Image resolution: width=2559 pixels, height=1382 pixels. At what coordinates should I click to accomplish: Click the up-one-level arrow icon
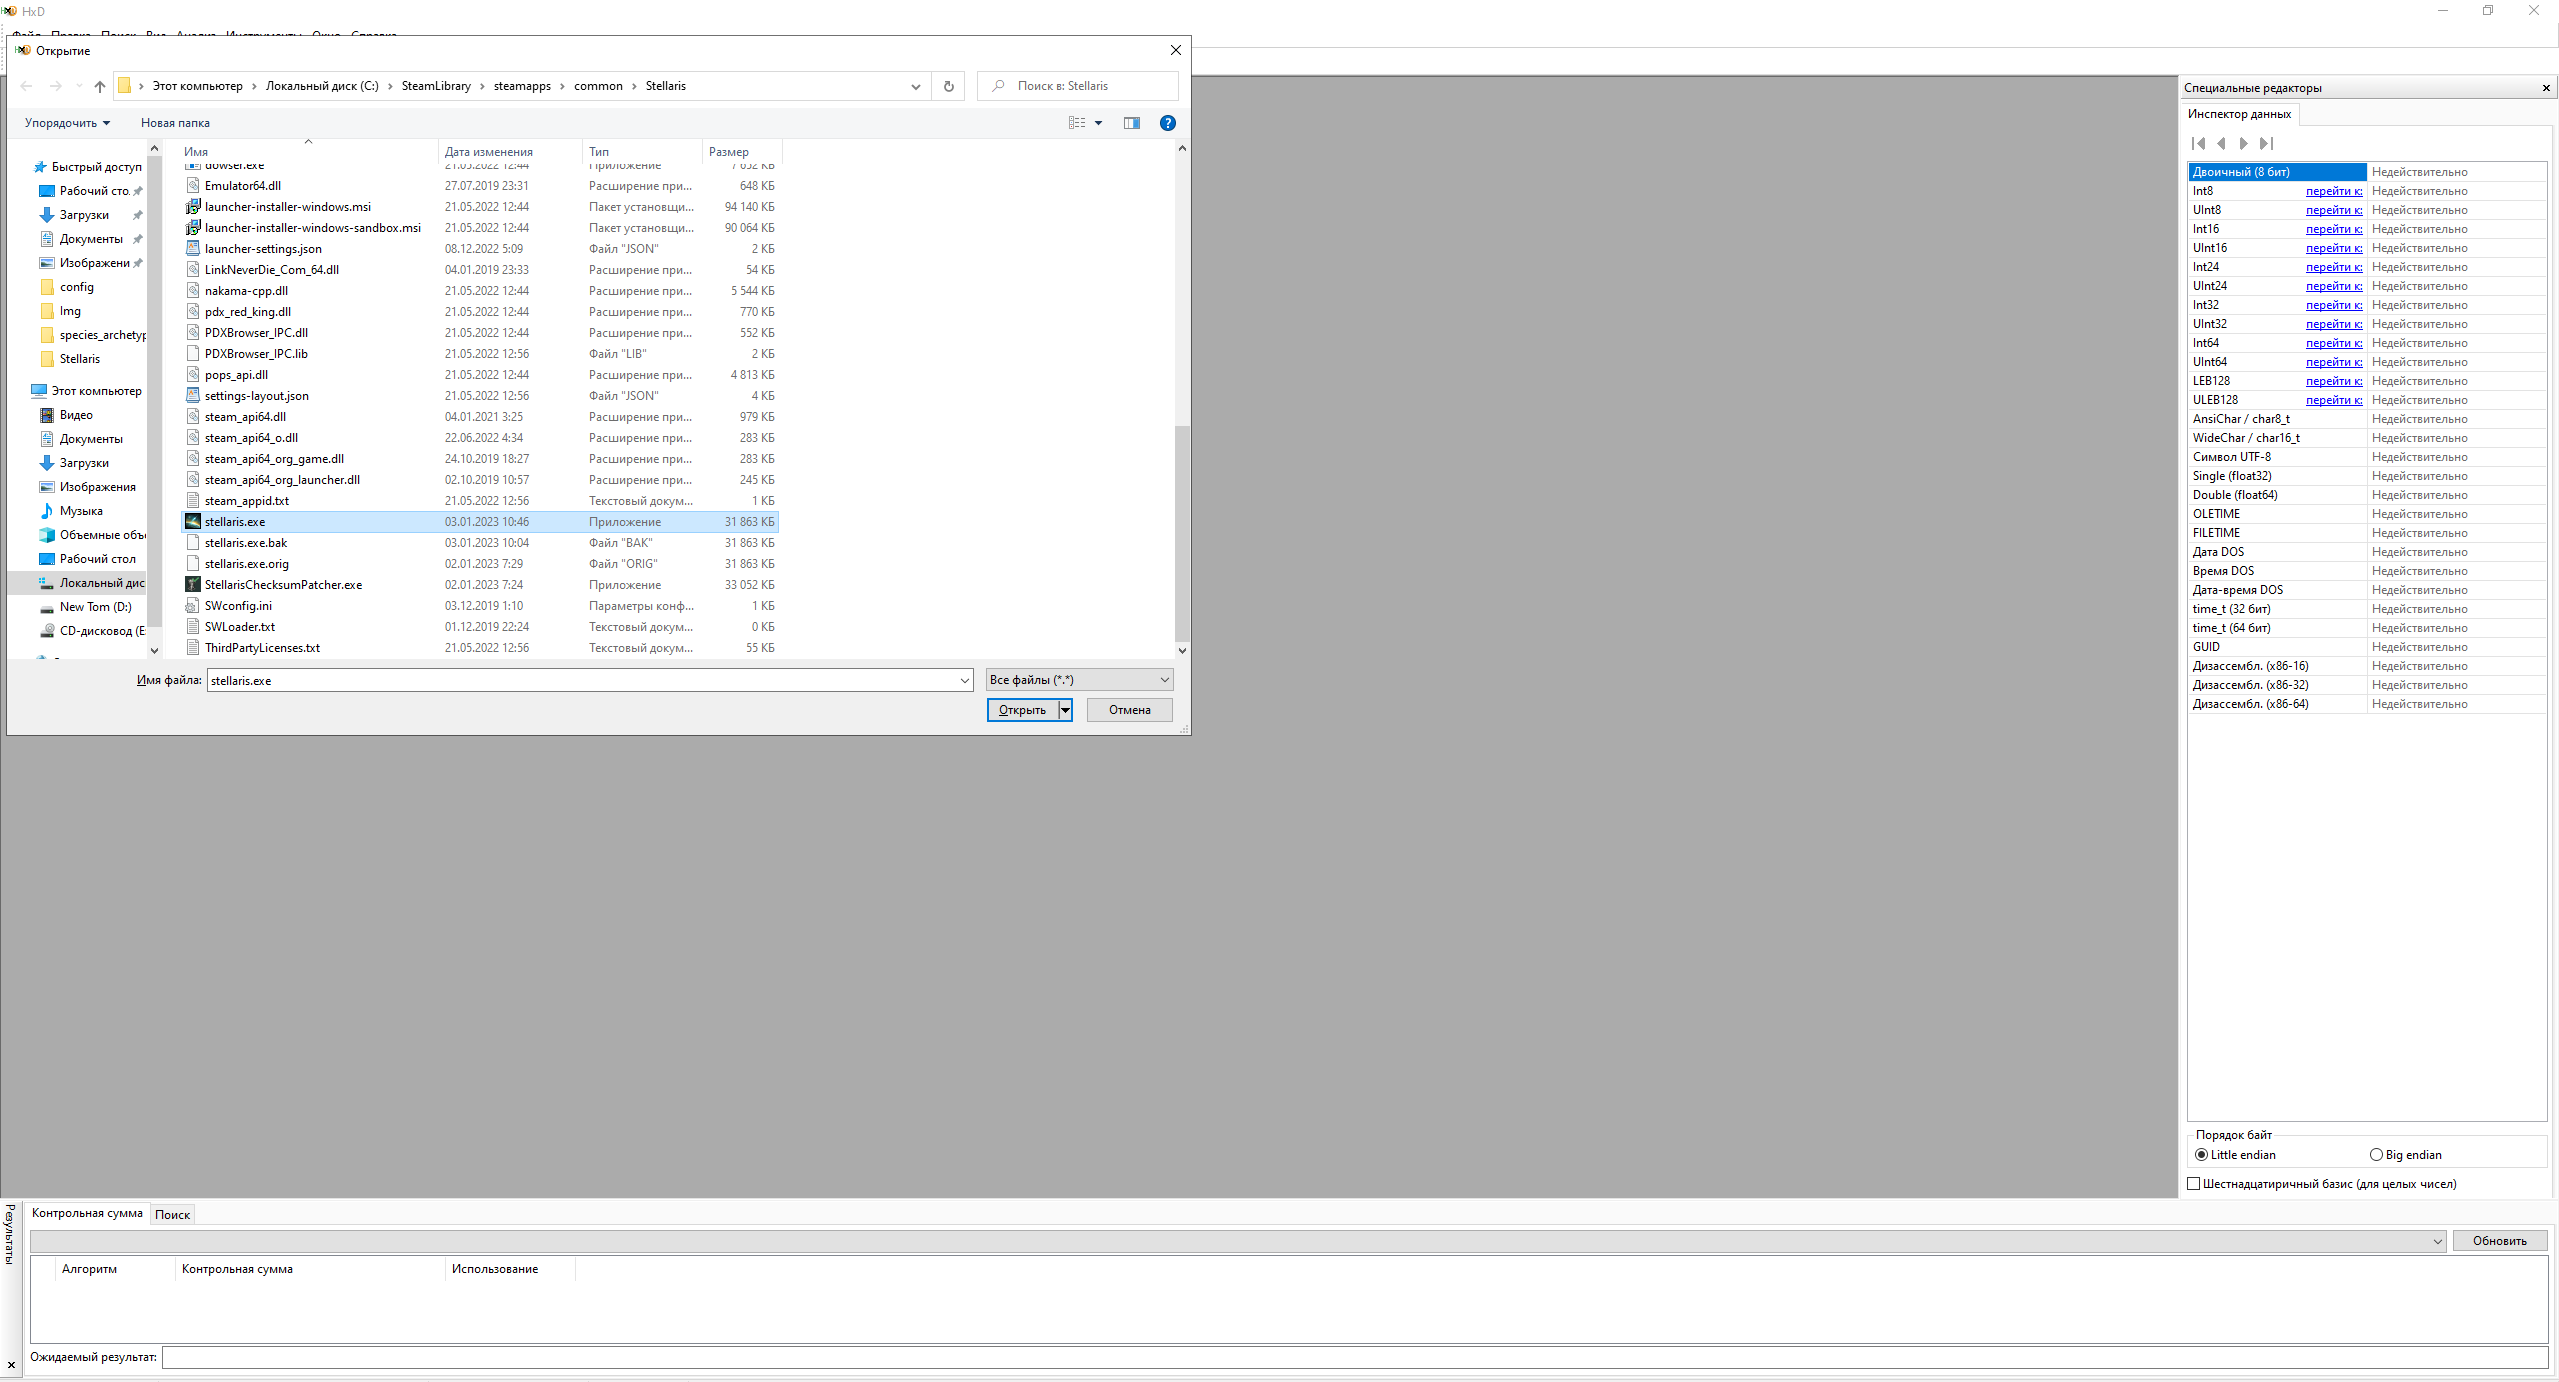point(100,86)
